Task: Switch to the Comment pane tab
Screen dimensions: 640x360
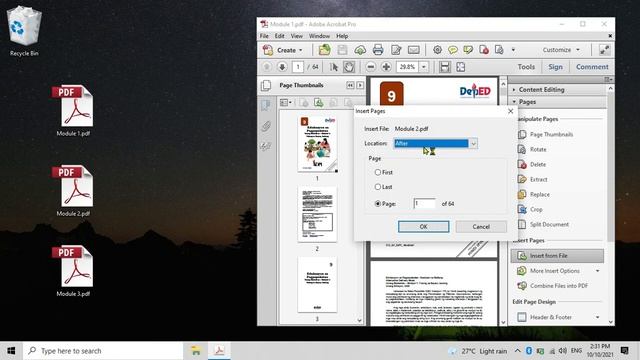Action: 592,67
